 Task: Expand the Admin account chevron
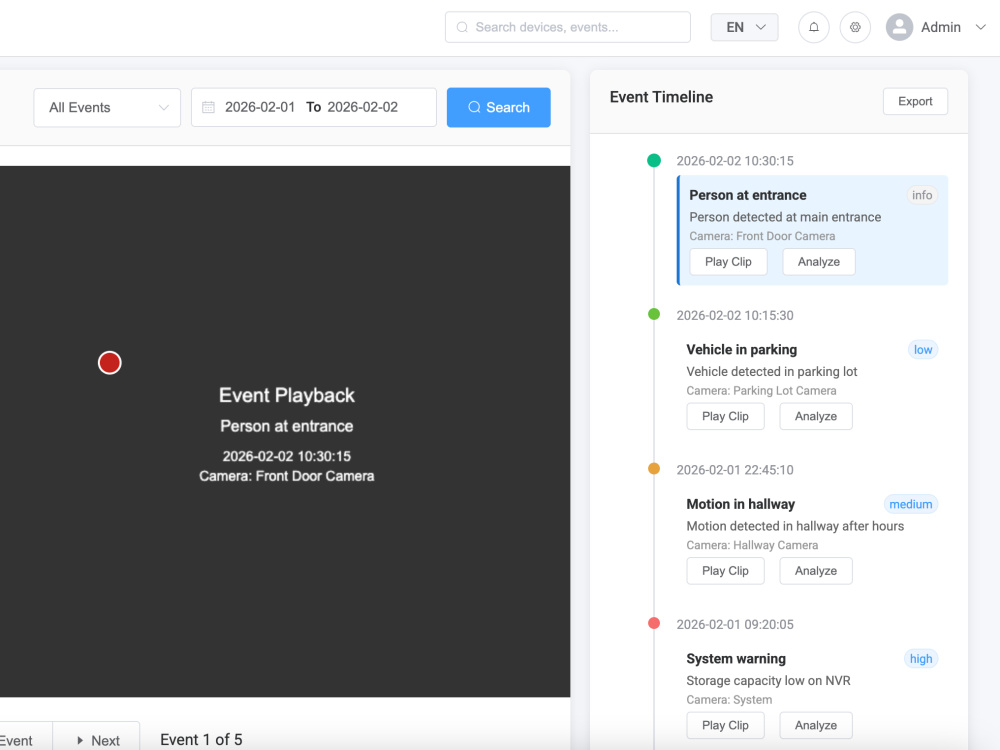click(x=981, y=27)
